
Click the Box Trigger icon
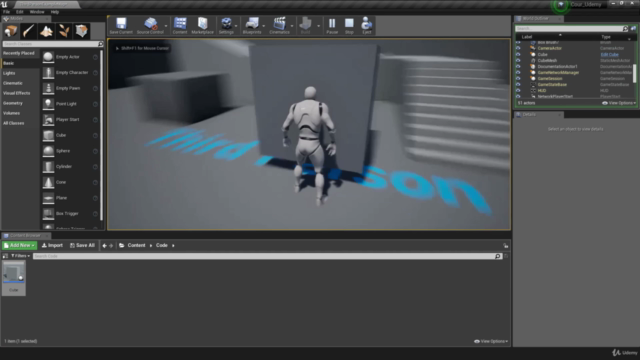pos(48,213)
